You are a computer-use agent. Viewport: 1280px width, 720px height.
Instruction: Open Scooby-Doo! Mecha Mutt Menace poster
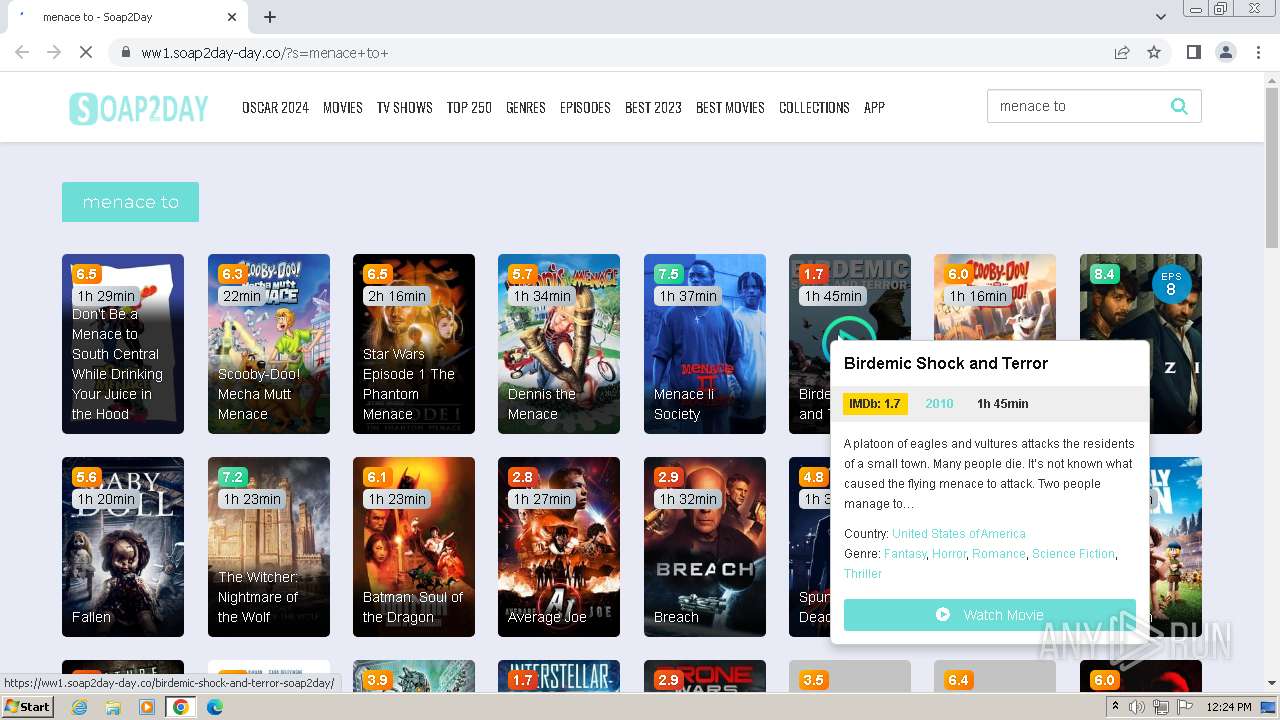click(269, 344)
